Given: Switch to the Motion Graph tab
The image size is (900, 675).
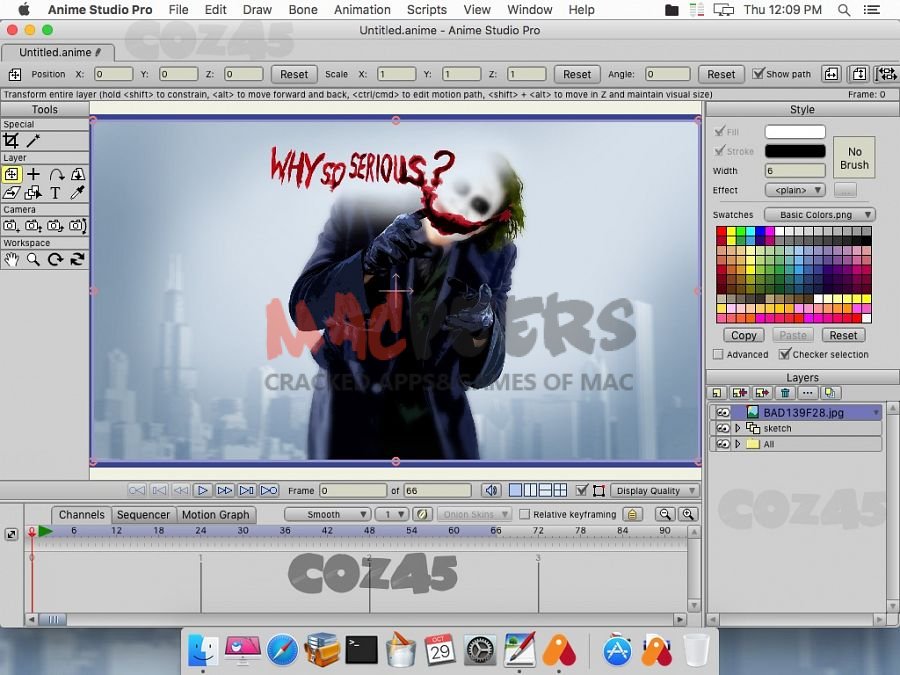Looking at the screenshot, I should (215, 515).
